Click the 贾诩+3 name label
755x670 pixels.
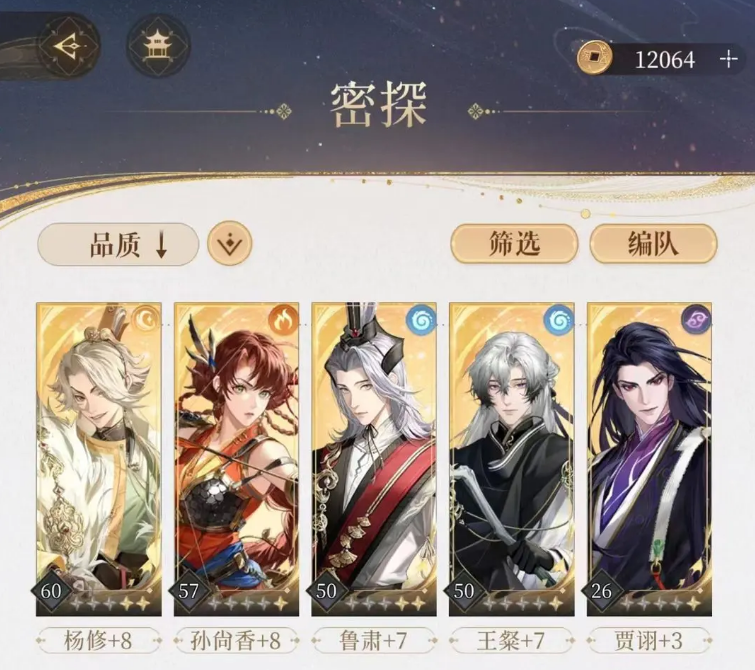point(649,641)
